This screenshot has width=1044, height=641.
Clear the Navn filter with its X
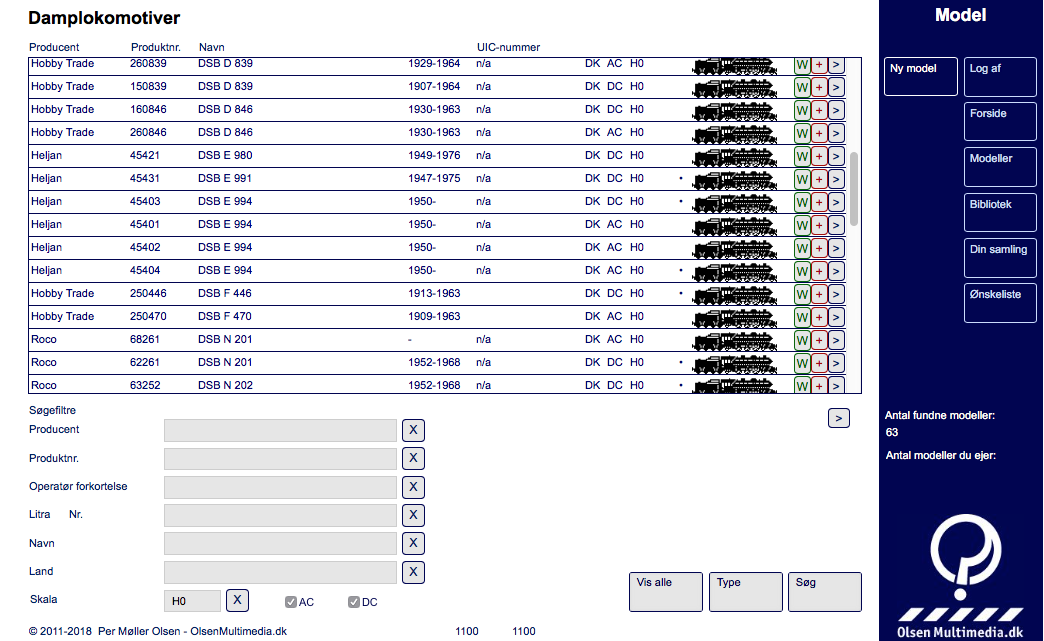tap(413, 543)
